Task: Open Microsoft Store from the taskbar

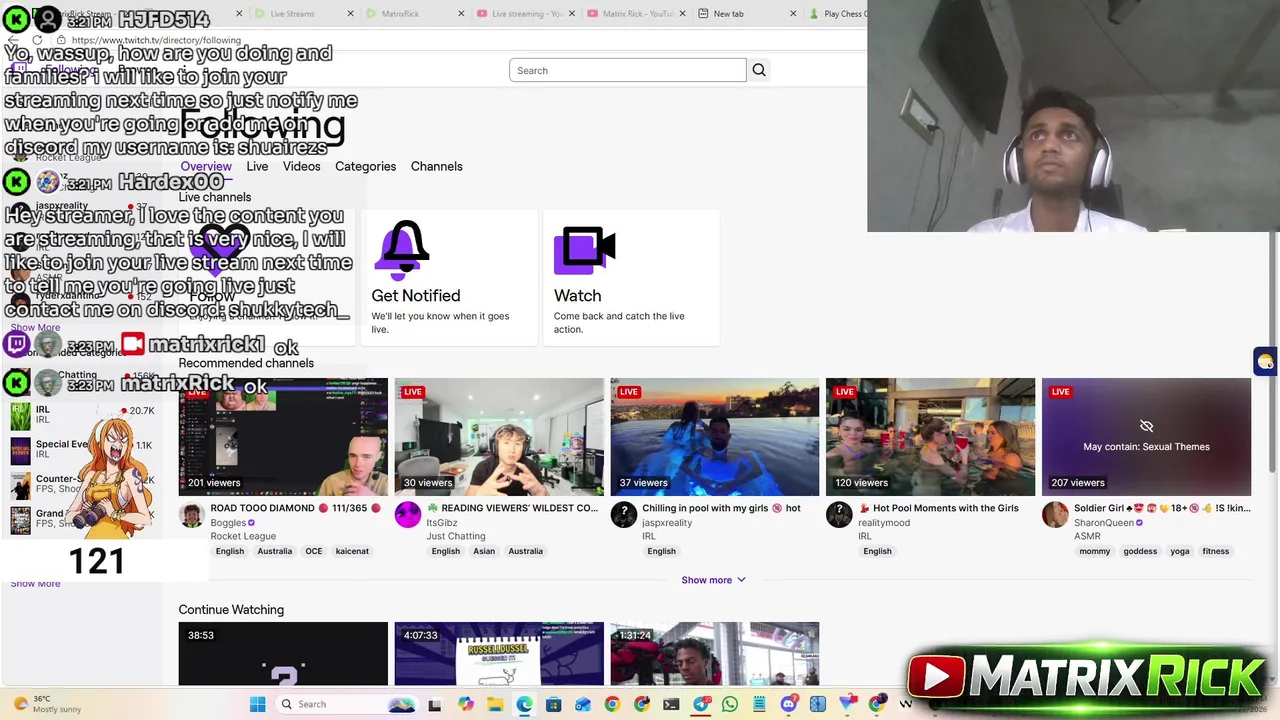Action: [553, 704]
